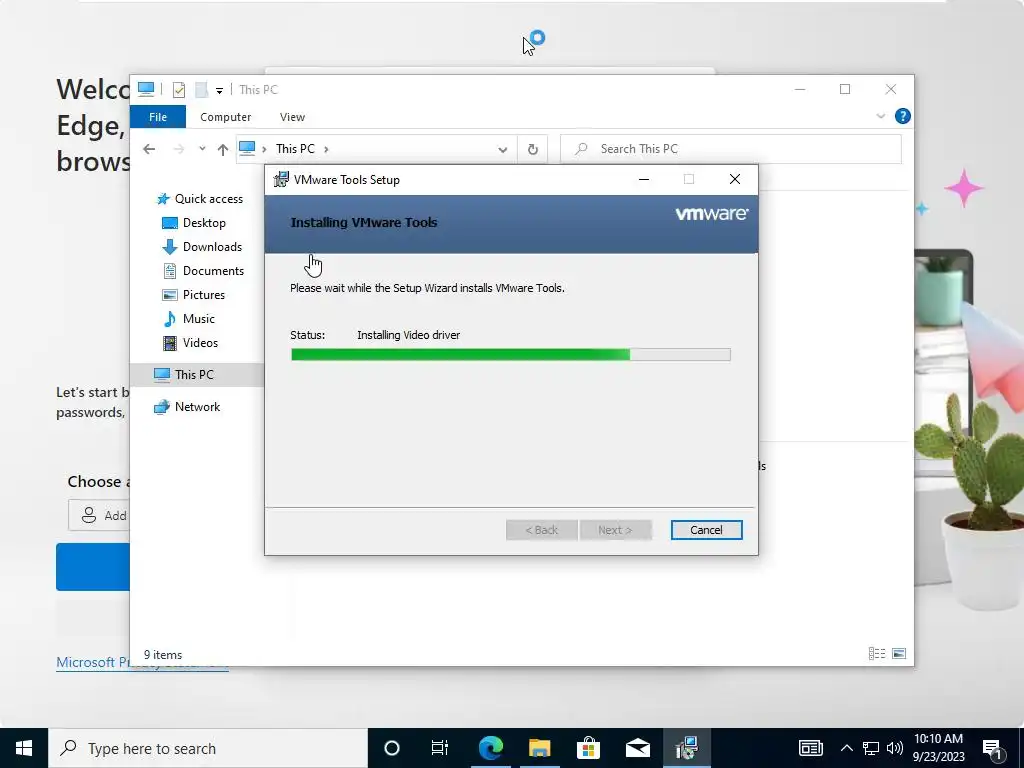This screenshot has width=1024, height=768.
Task: Click the Properties quick access toolbar icon
Action: click(179, 89)
